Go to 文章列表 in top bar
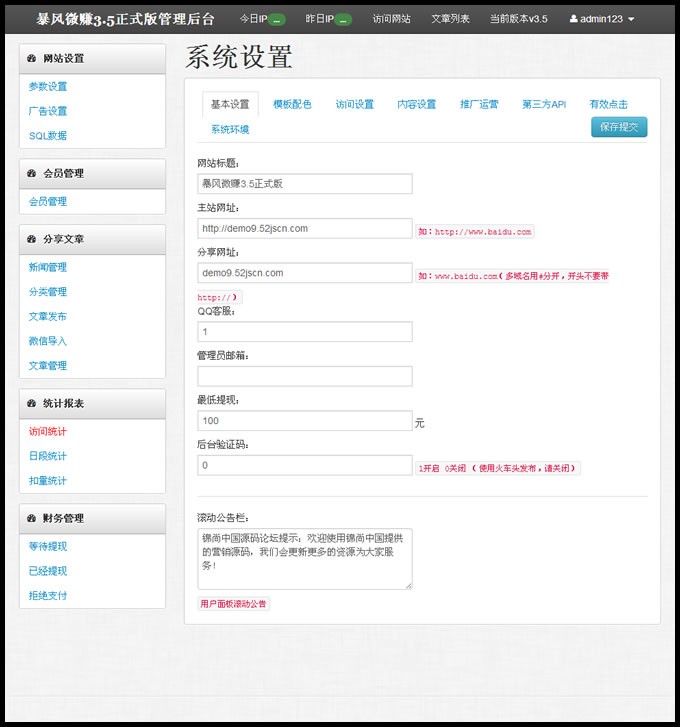 click(x=450, y=19)
